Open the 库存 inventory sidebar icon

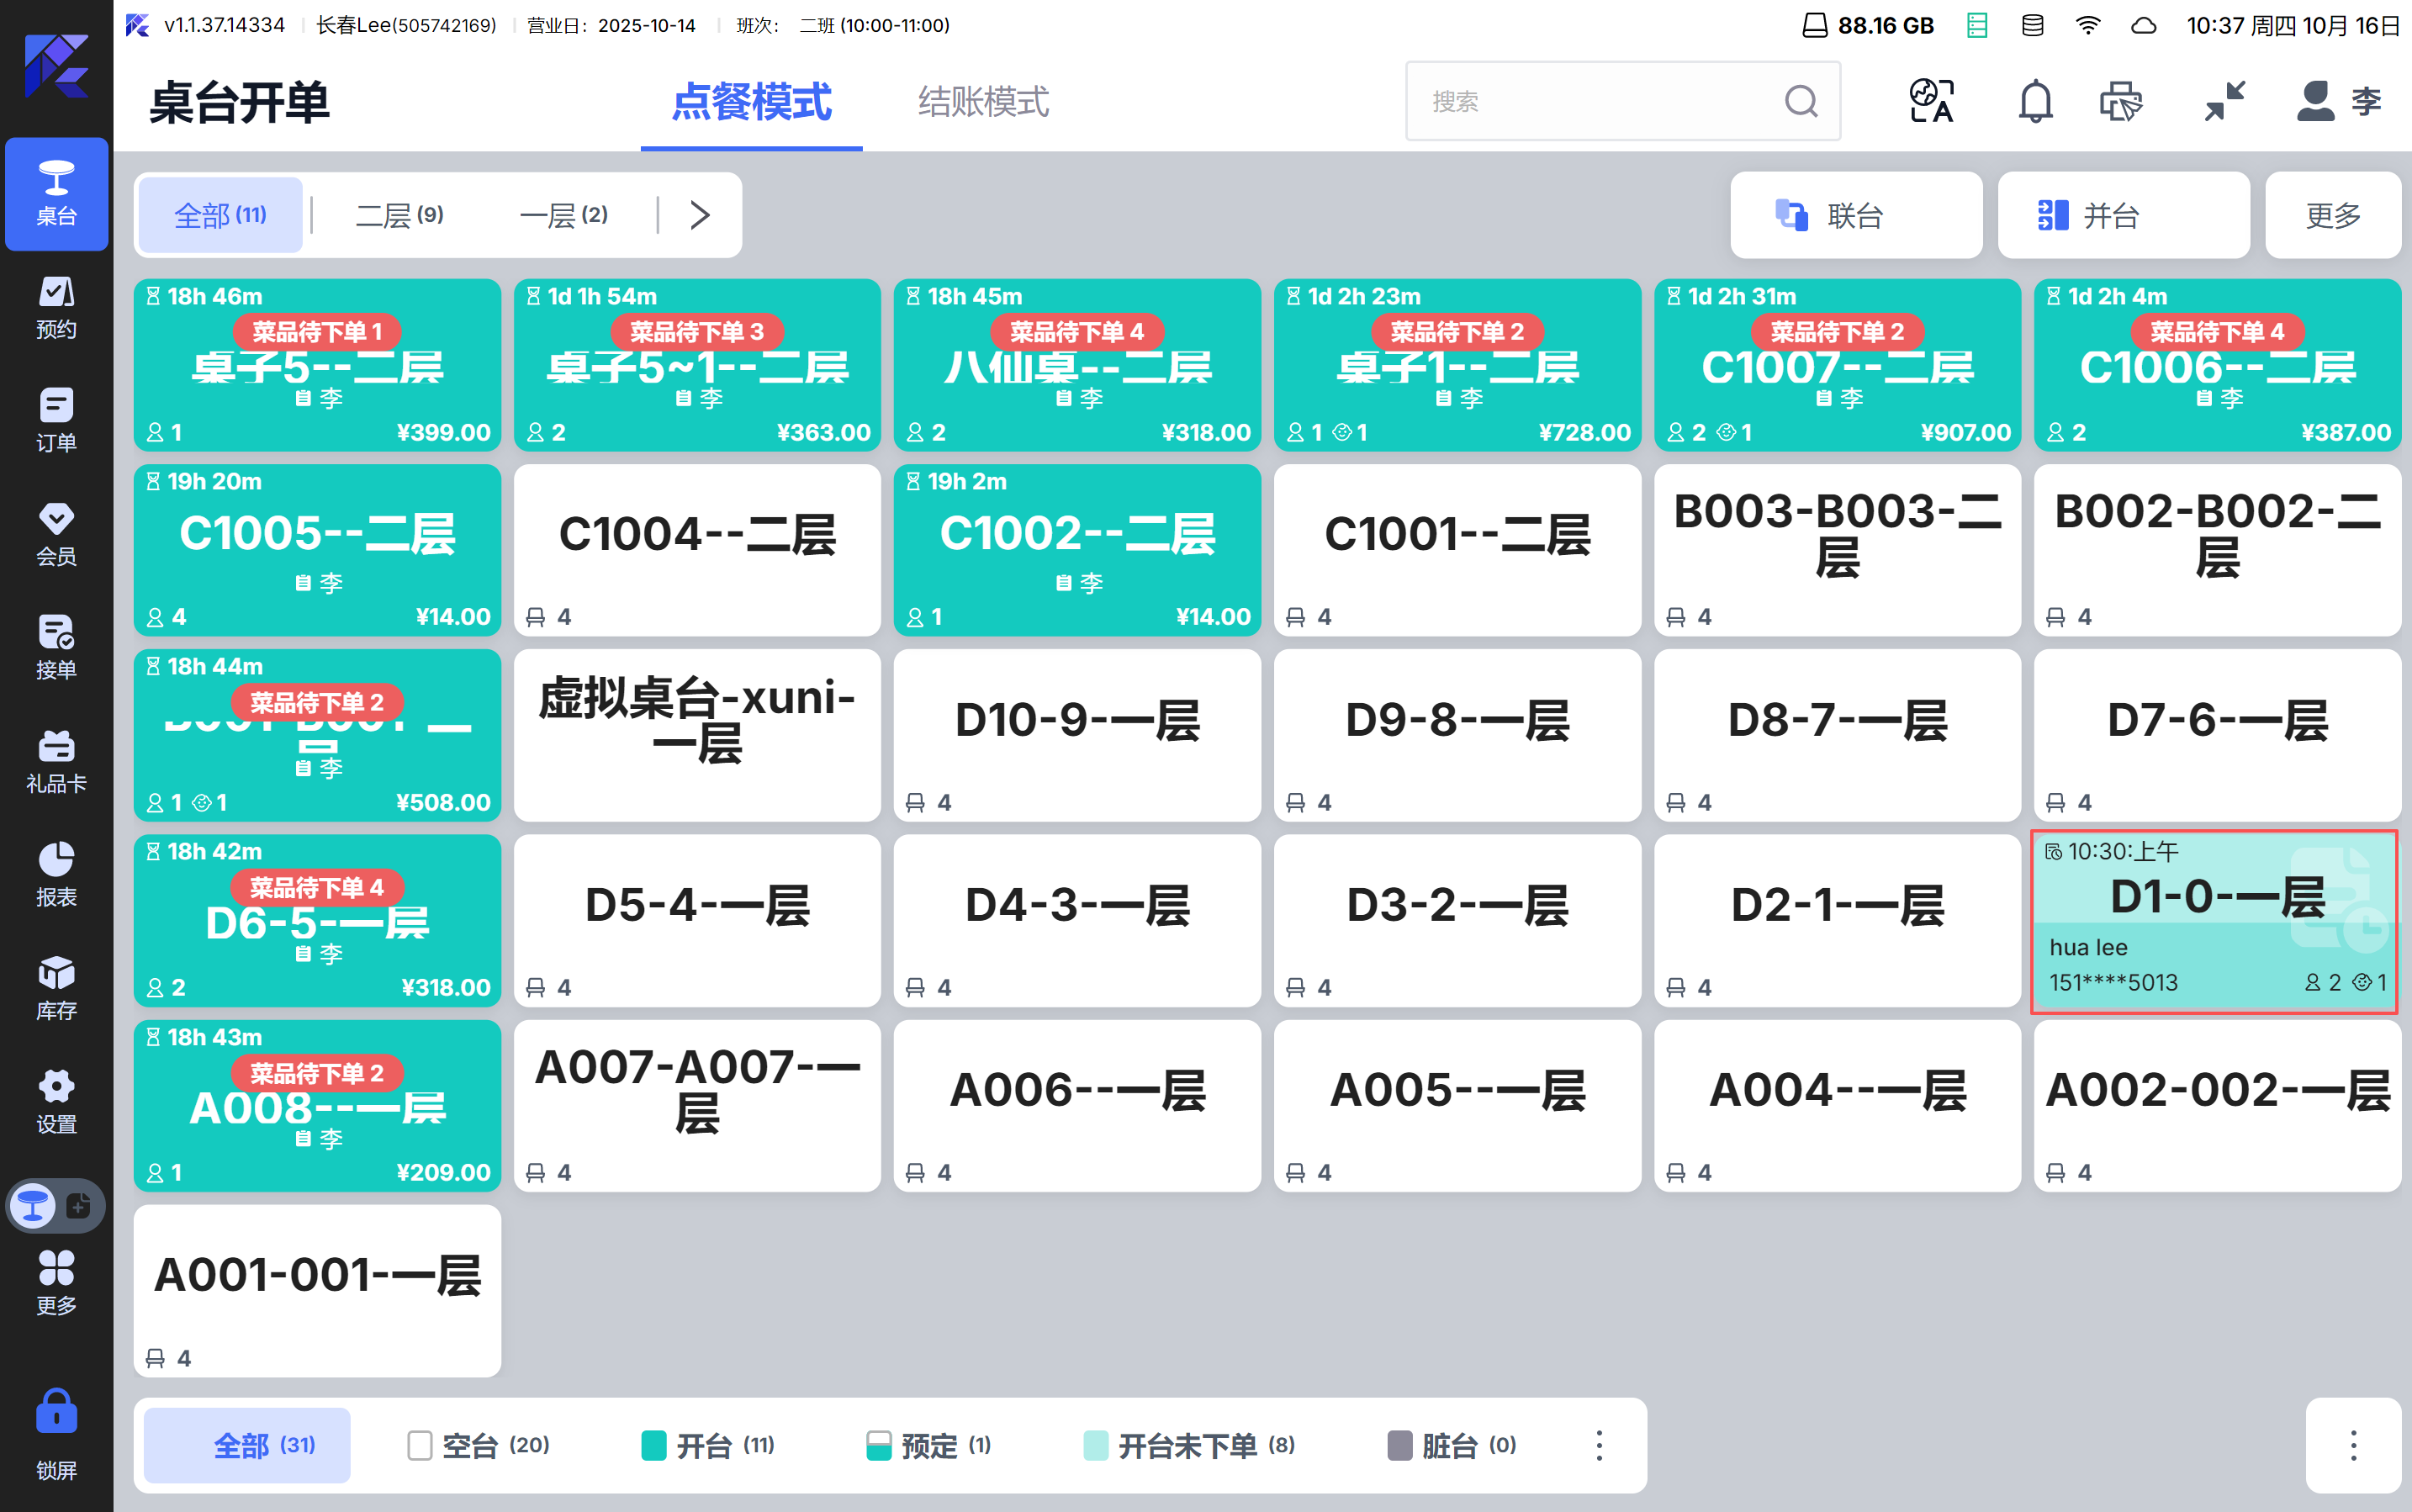click(x=56, y=988)
